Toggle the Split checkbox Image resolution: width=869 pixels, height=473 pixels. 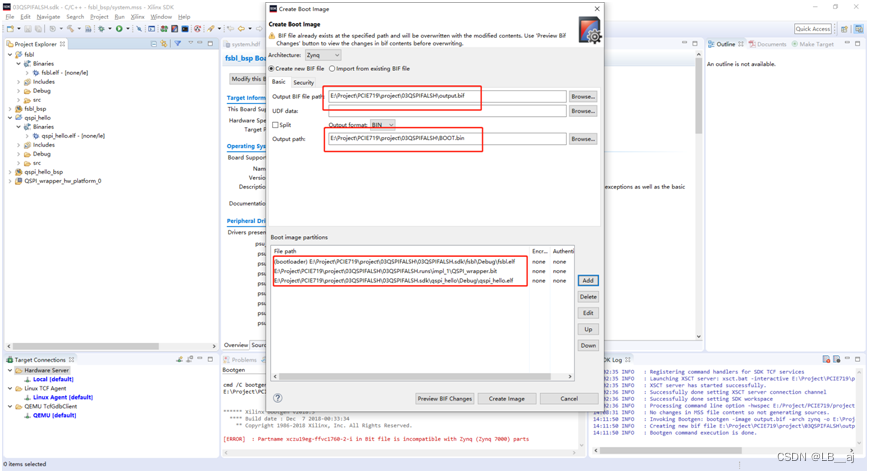(x=275, y=125)
